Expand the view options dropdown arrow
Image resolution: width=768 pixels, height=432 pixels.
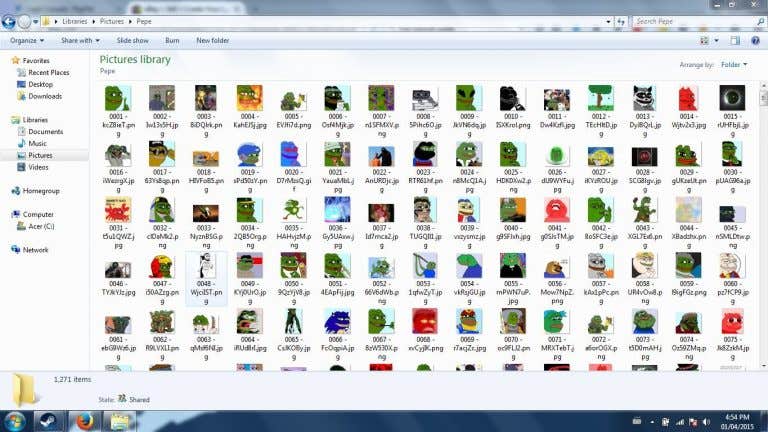pos(716,41)
